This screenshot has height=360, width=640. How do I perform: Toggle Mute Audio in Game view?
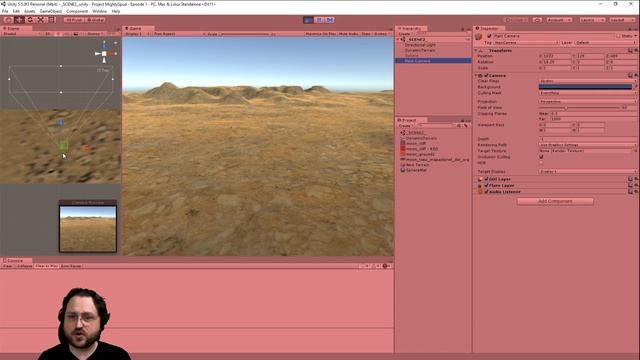[x=349, y=34]
